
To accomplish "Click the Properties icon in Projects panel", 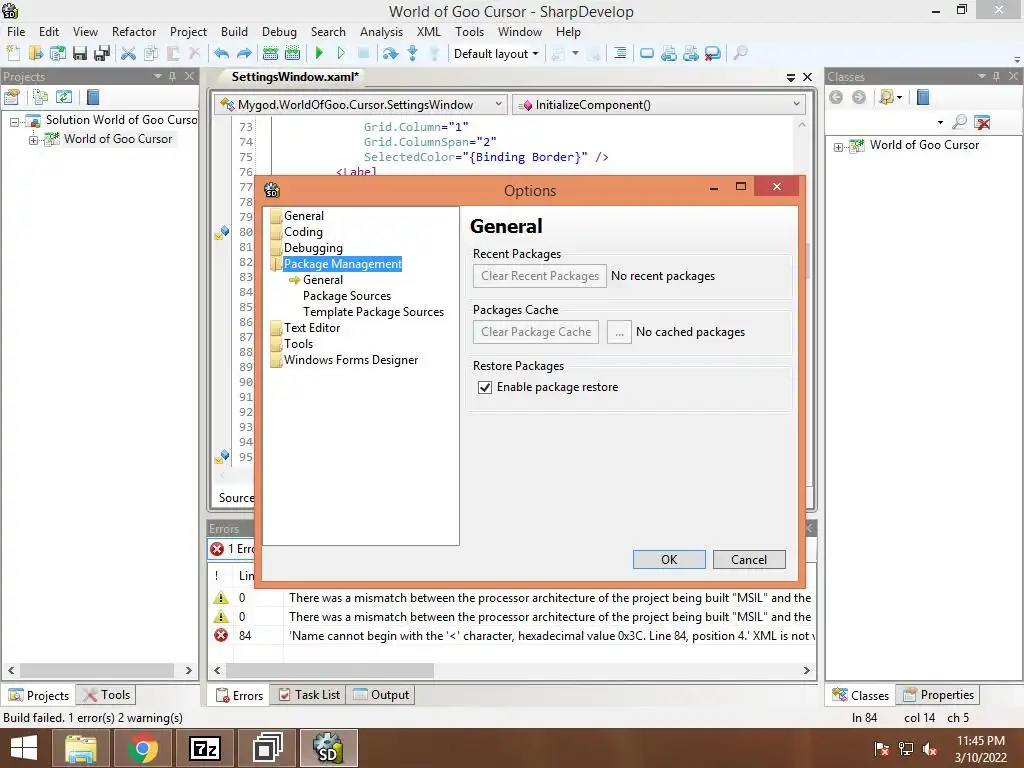I will pos(12,97).
